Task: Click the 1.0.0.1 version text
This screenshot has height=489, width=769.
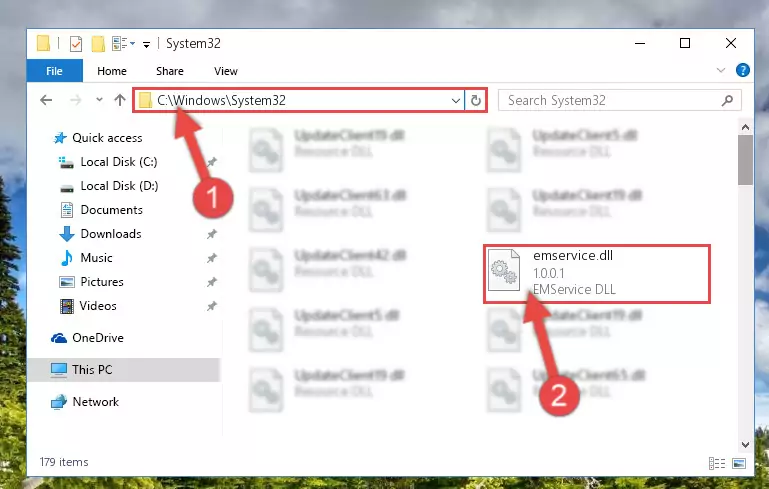Action: [549, 273]
